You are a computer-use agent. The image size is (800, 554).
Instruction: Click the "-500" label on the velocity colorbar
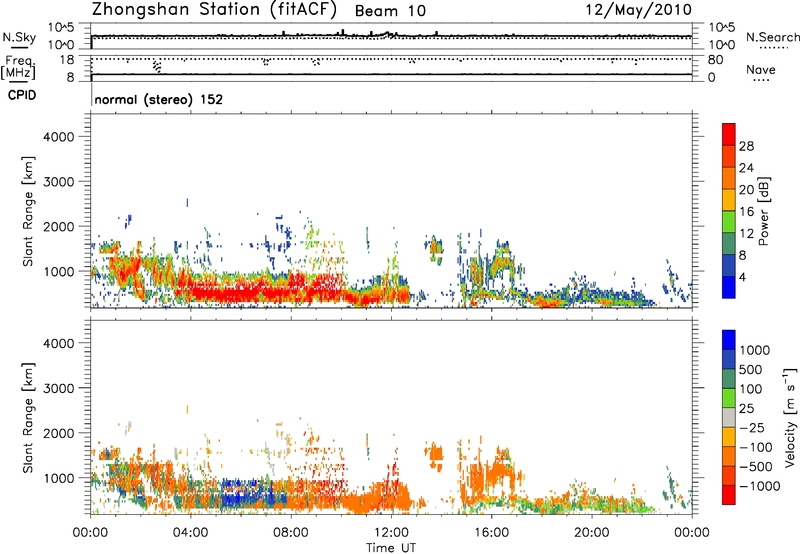coord(756,467)
